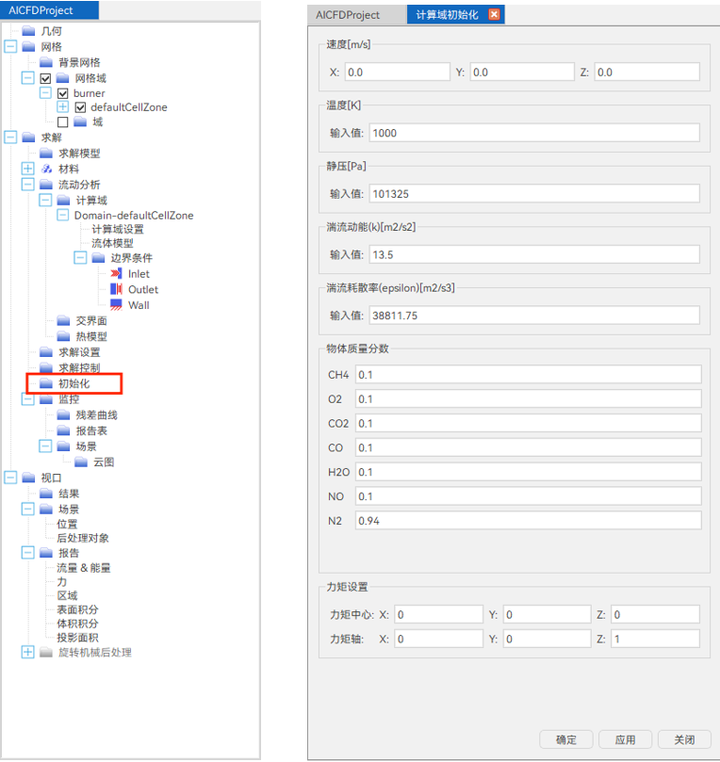The image size is (720, 762).
Task: Check the 域 checkbox
Action: pos(63,121)
